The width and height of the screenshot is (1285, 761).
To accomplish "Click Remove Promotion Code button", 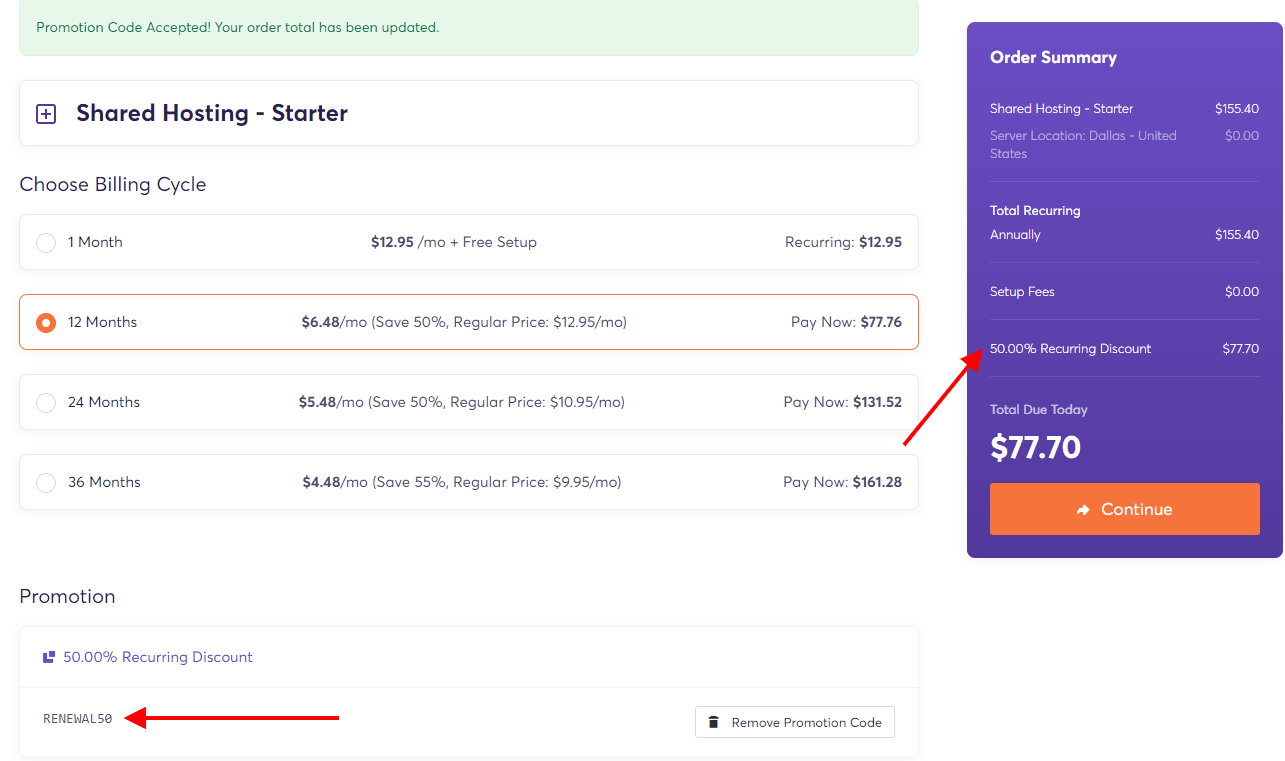I will pyautogui.click(x=795, y=722).
